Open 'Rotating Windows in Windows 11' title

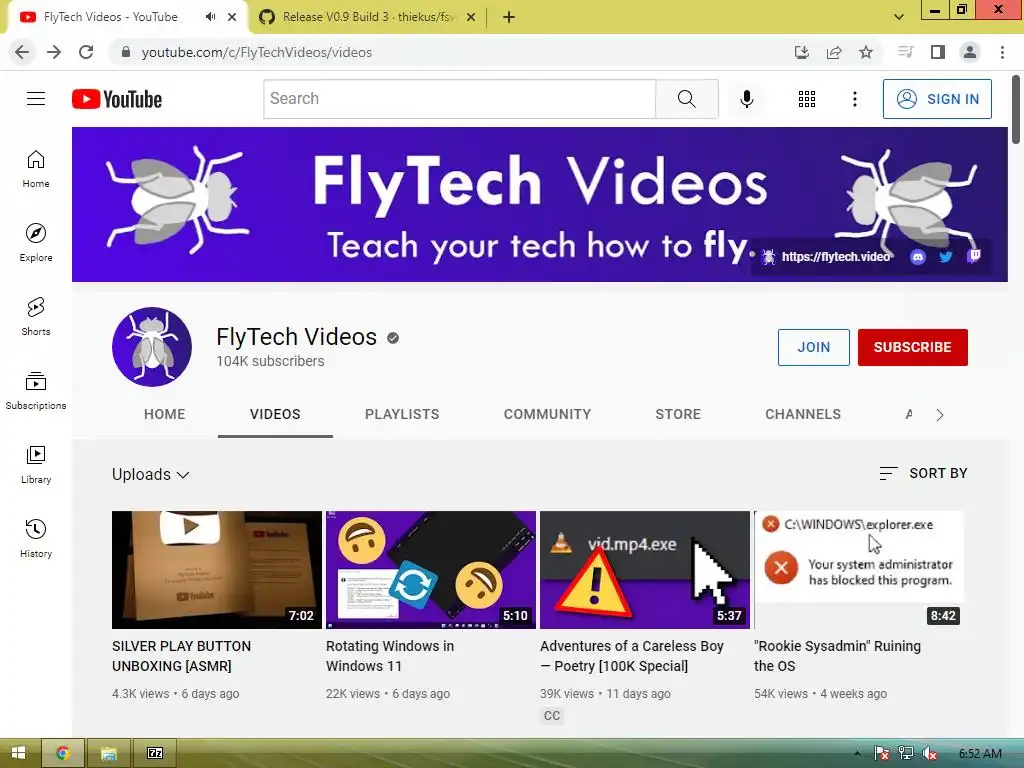coord(390,656)
